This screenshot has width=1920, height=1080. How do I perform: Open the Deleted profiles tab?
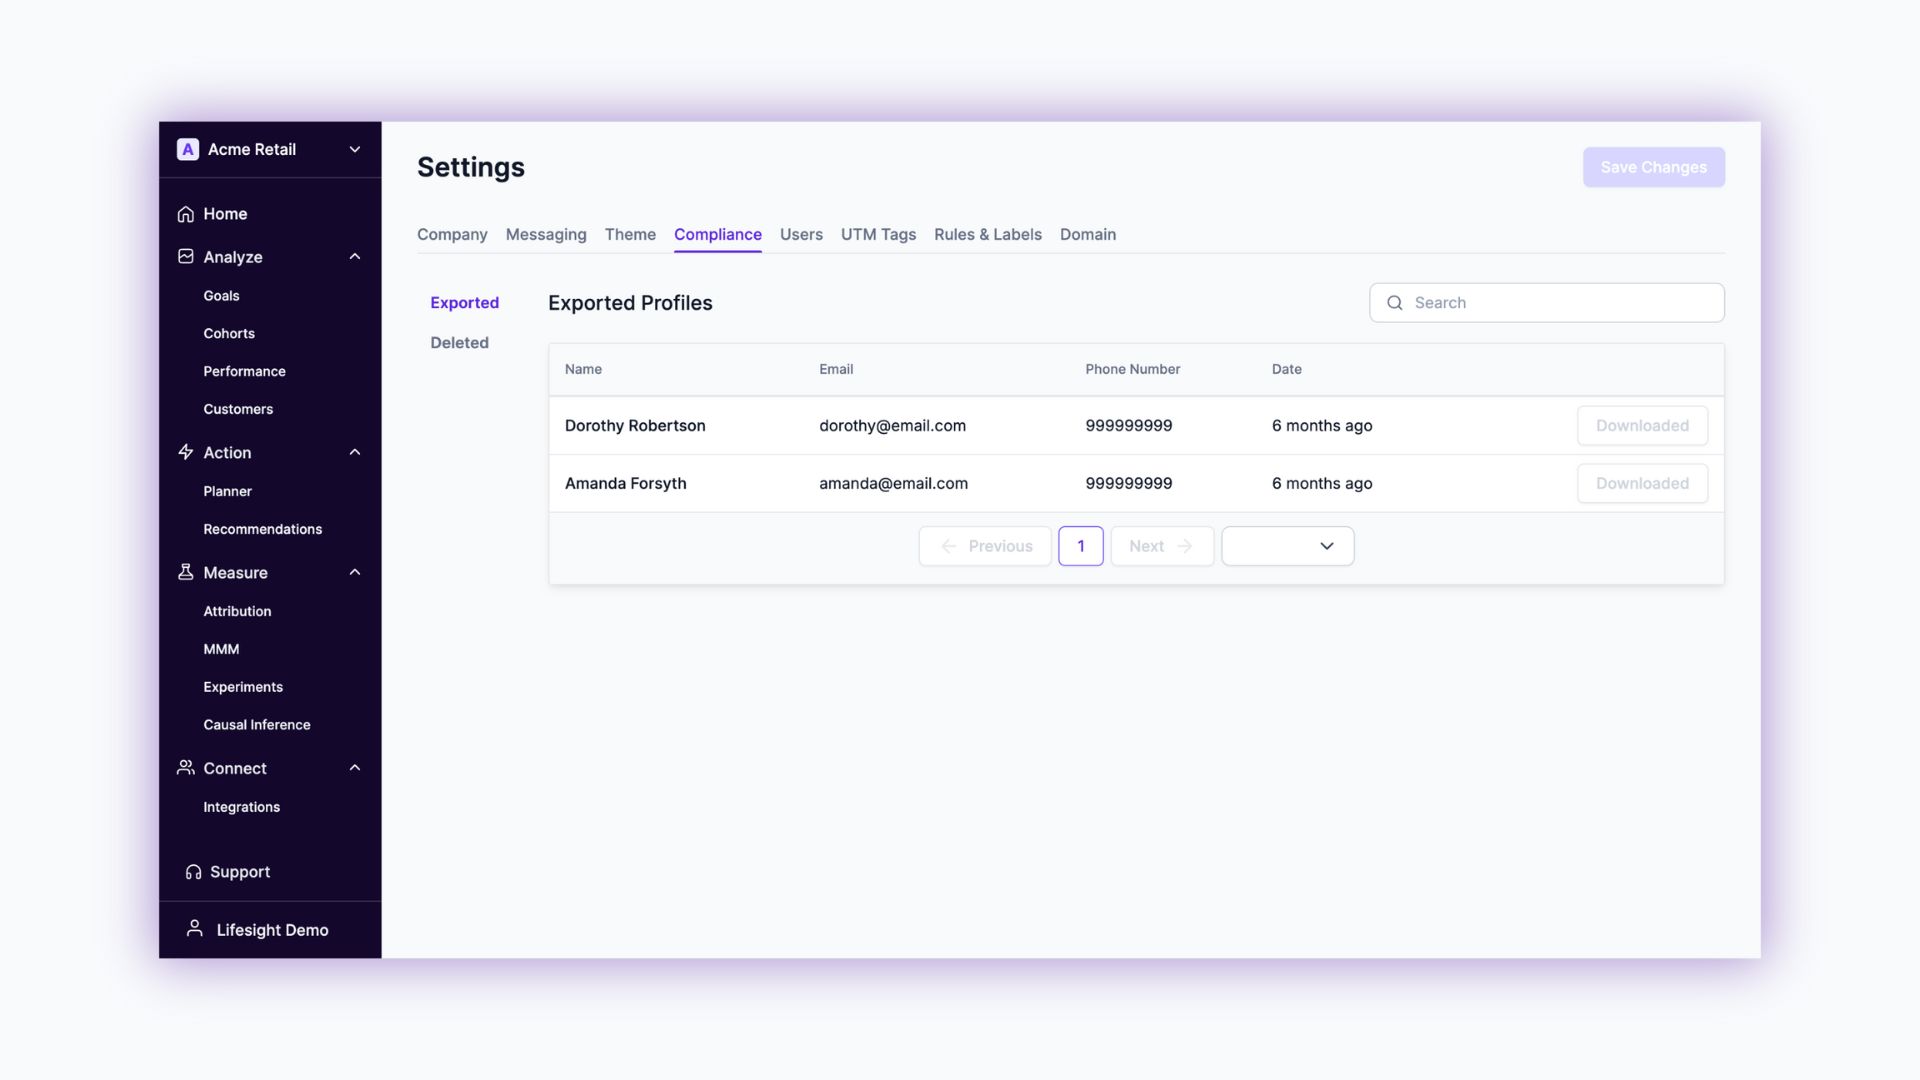459,342
